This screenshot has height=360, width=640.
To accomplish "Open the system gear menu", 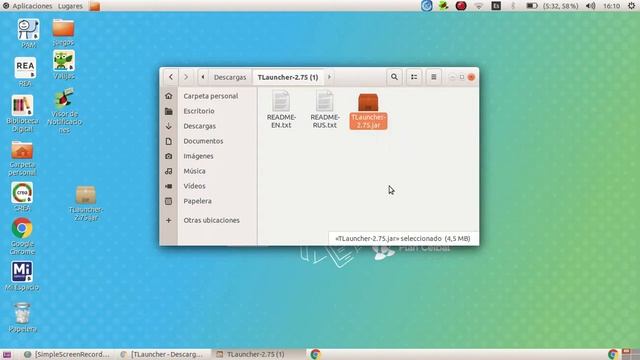I will pos(631,6).
